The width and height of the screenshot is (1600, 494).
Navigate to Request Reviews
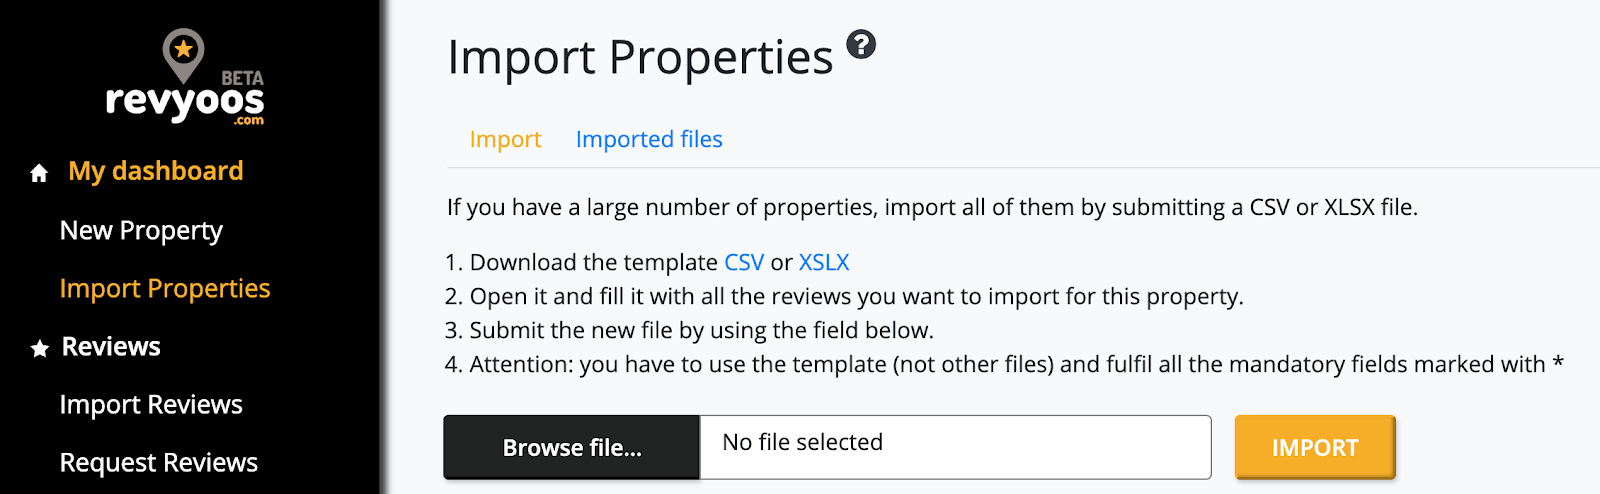coord(159,462)
